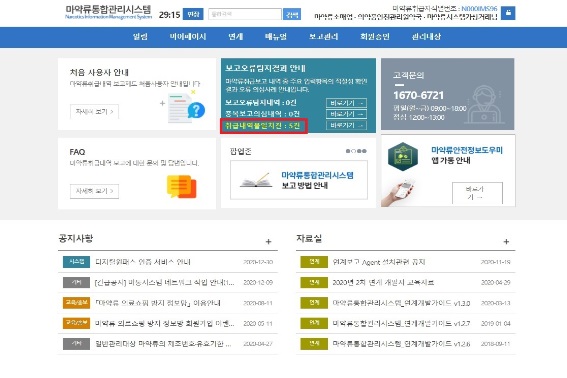The height and width of the screenshot is (378, 567).
Task: Open the 매뉴얼 menu
Action: tap(276, 37)
